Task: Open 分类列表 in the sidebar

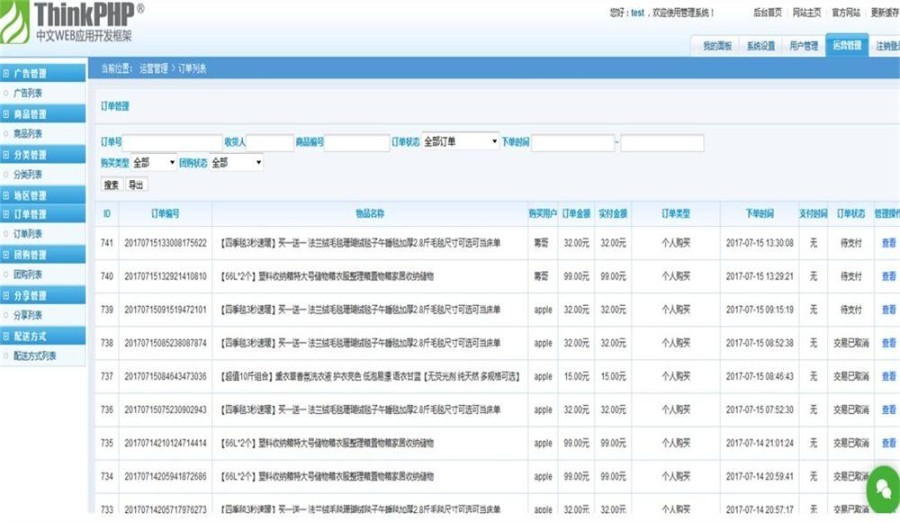Action: click(x=28, y=175)
